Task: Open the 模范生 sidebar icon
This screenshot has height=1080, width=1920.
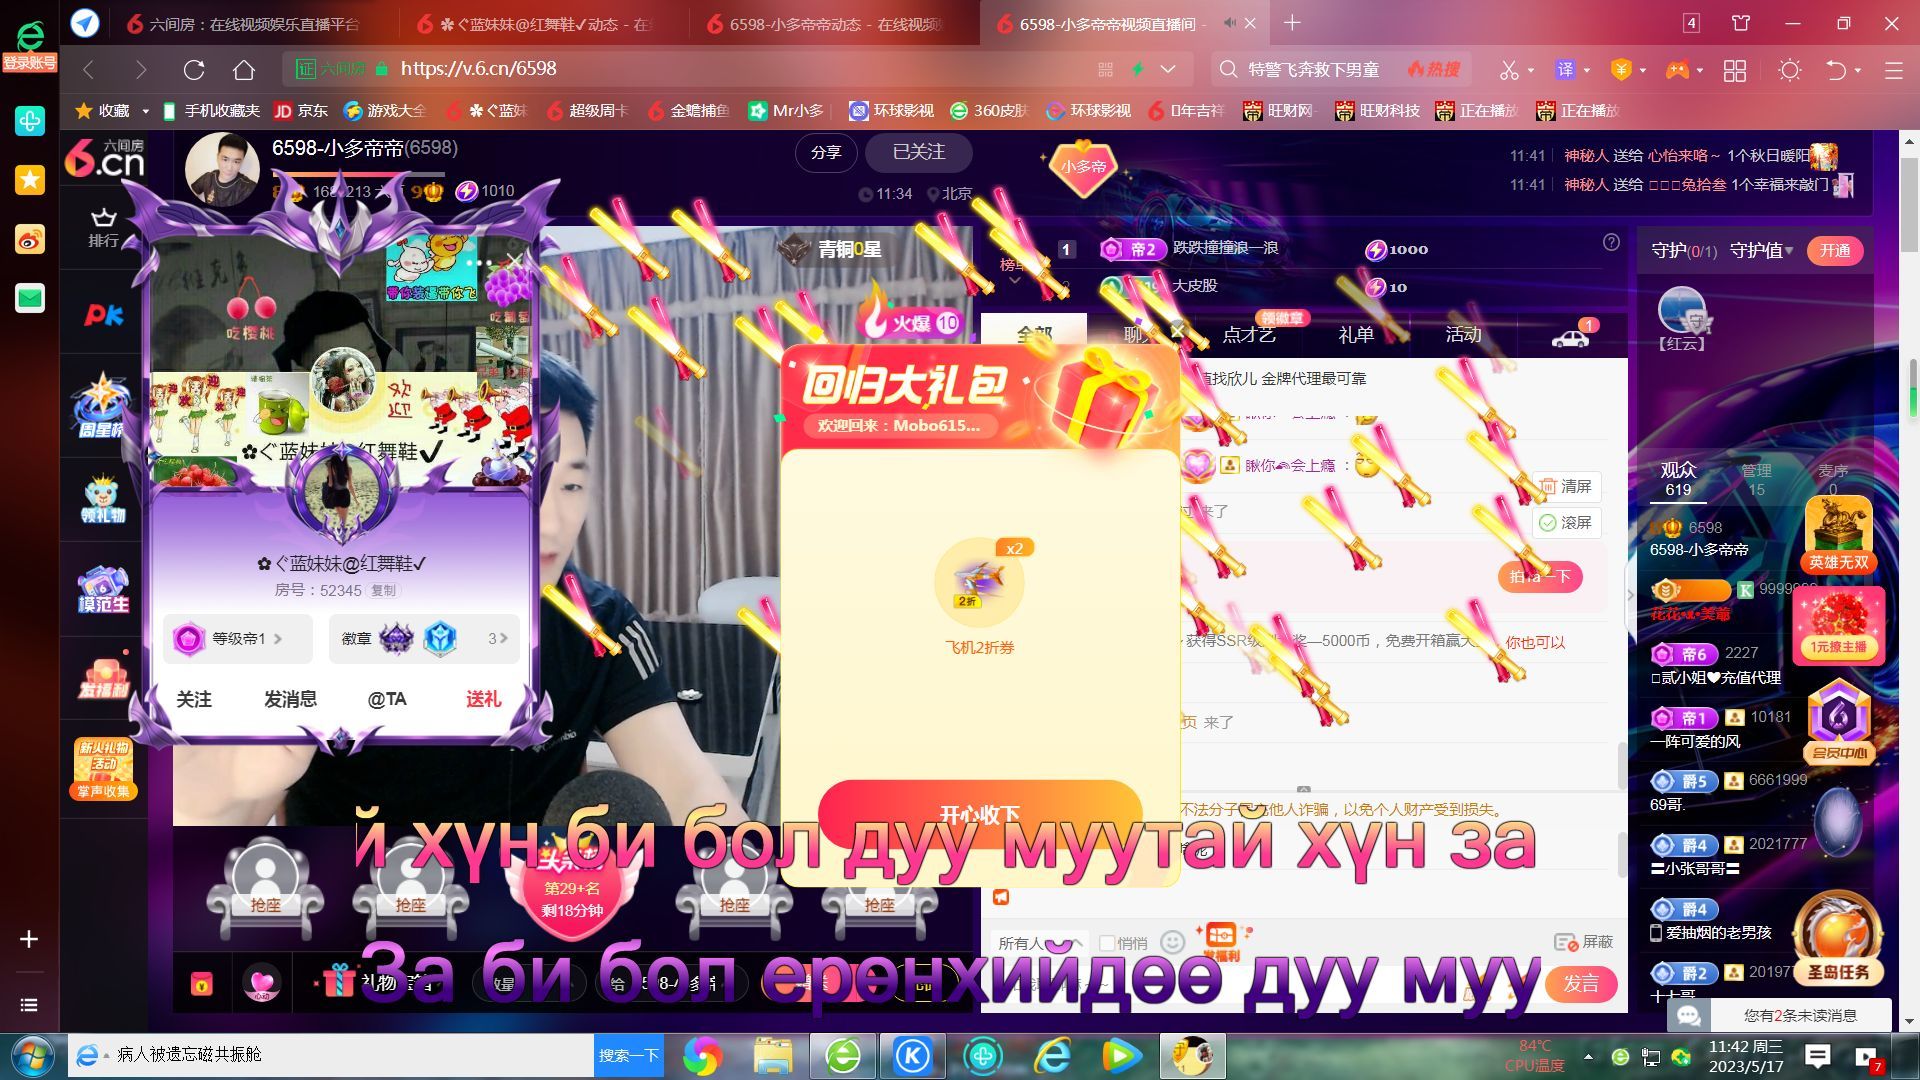Action: pos(103,590)
